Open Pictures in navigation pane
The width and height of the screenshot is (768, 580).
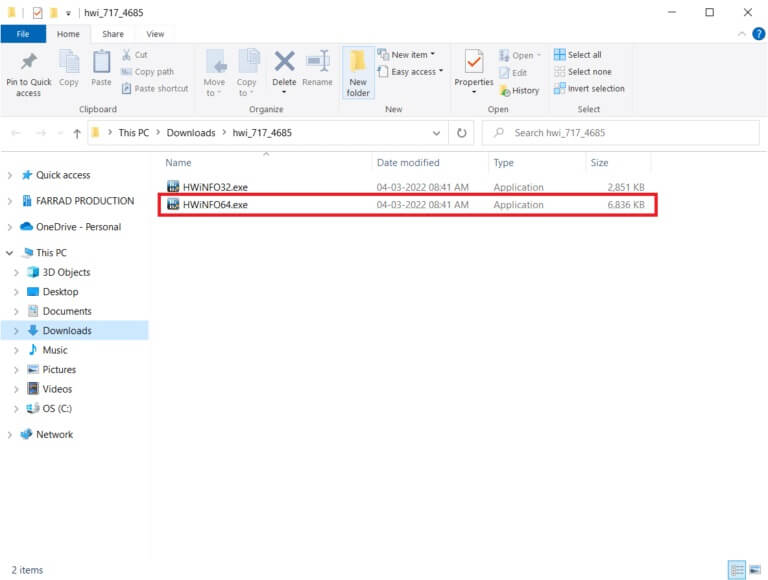[59, 370]
